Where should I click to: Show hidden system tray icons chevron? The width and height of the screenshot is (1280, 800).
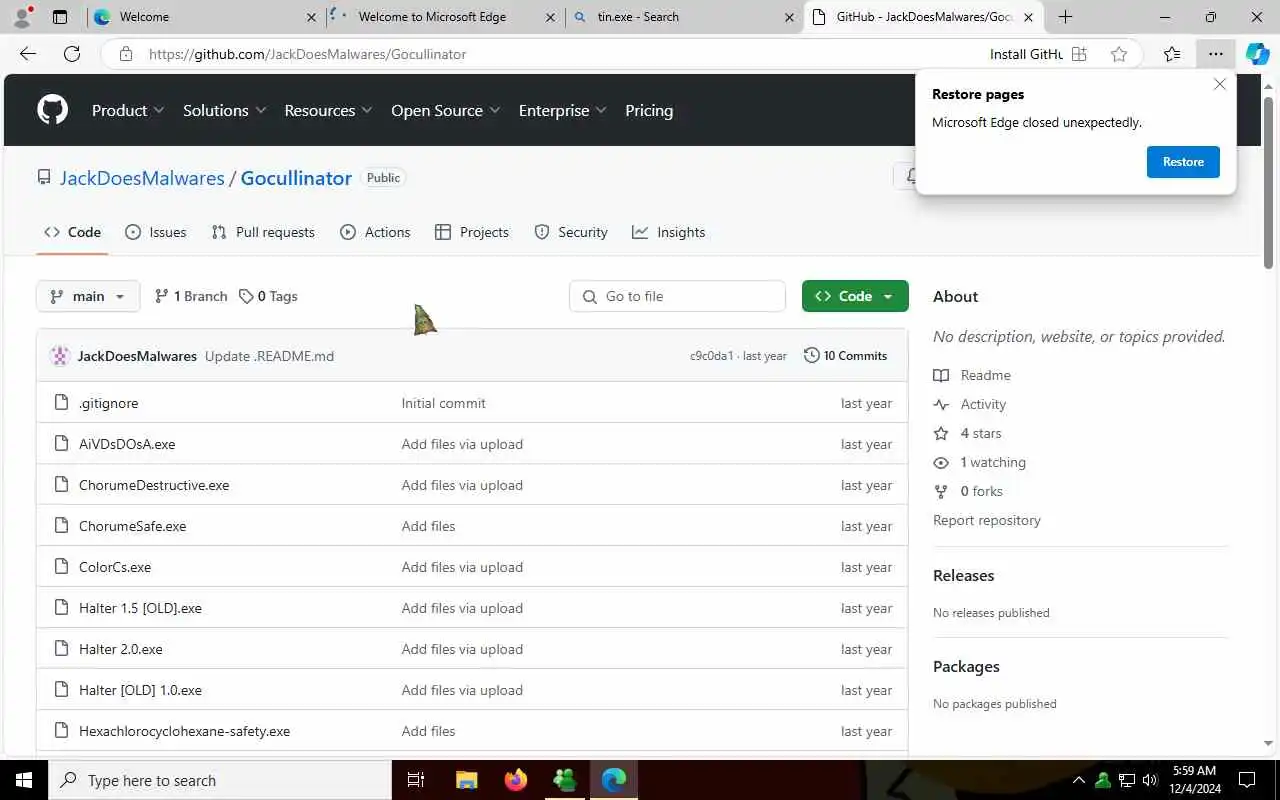1078,780
